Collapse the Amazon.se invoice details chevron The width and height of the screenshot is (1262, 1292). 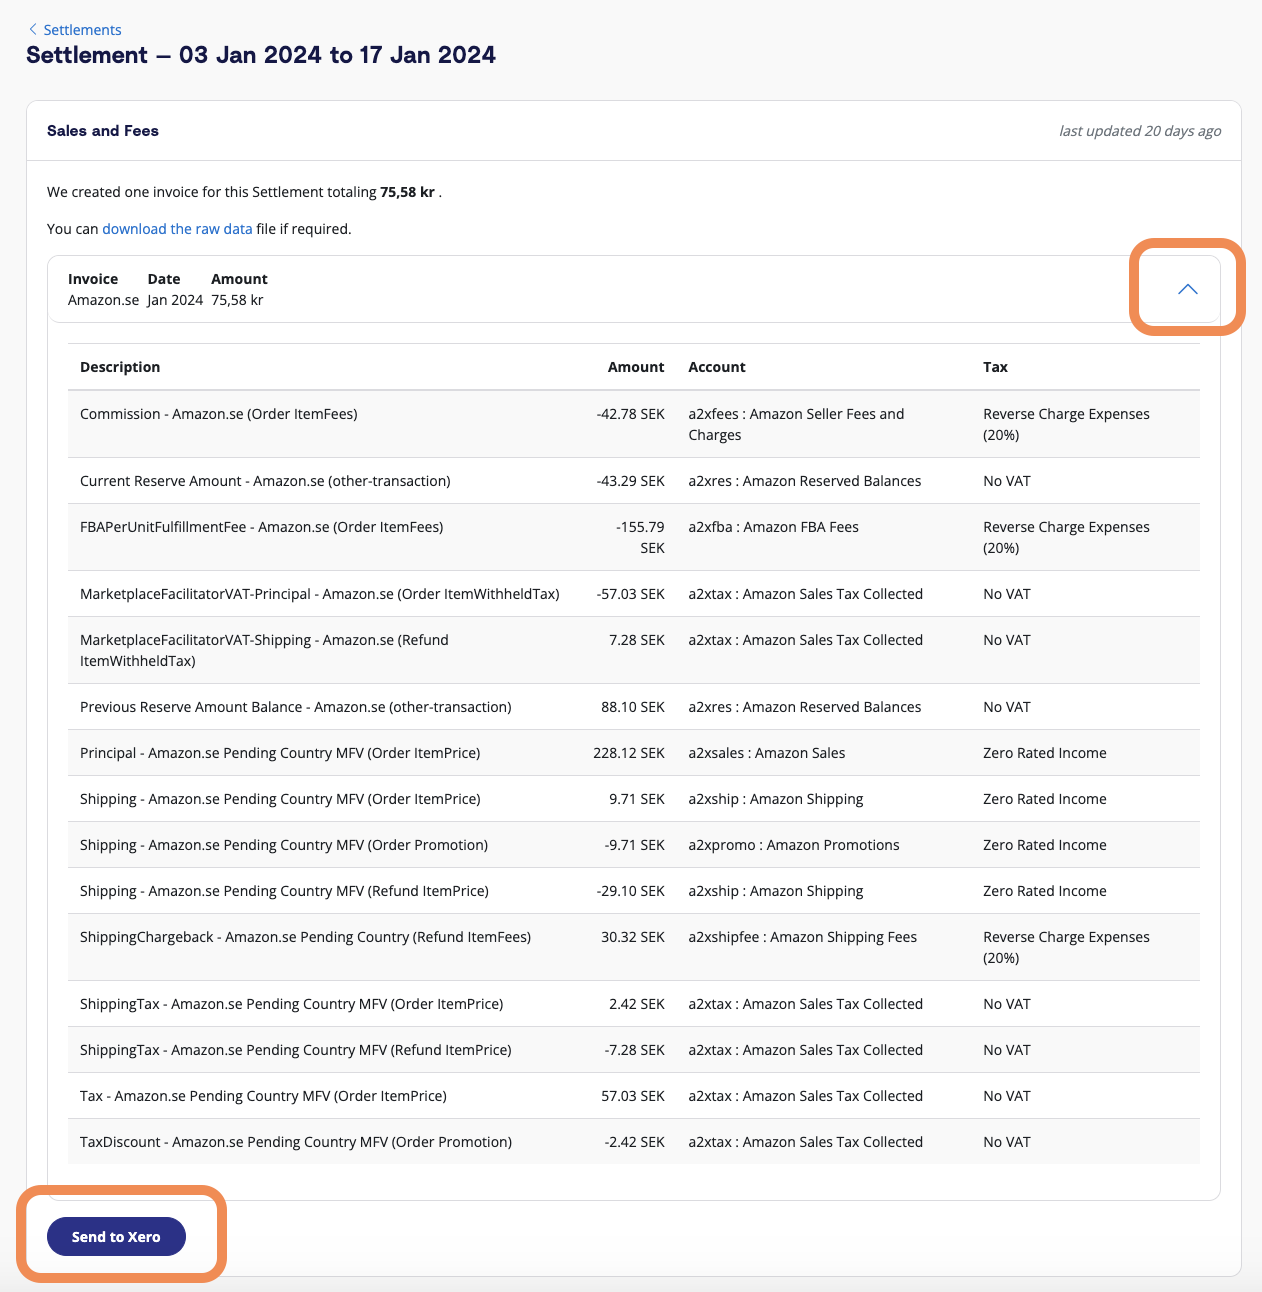(1187, 289)
